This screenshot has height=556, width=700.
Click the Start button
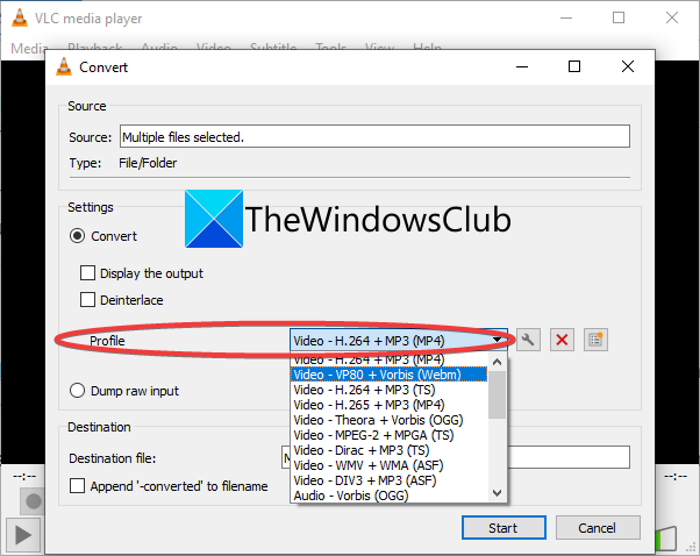pyautogui.click(x=504, y=528)
